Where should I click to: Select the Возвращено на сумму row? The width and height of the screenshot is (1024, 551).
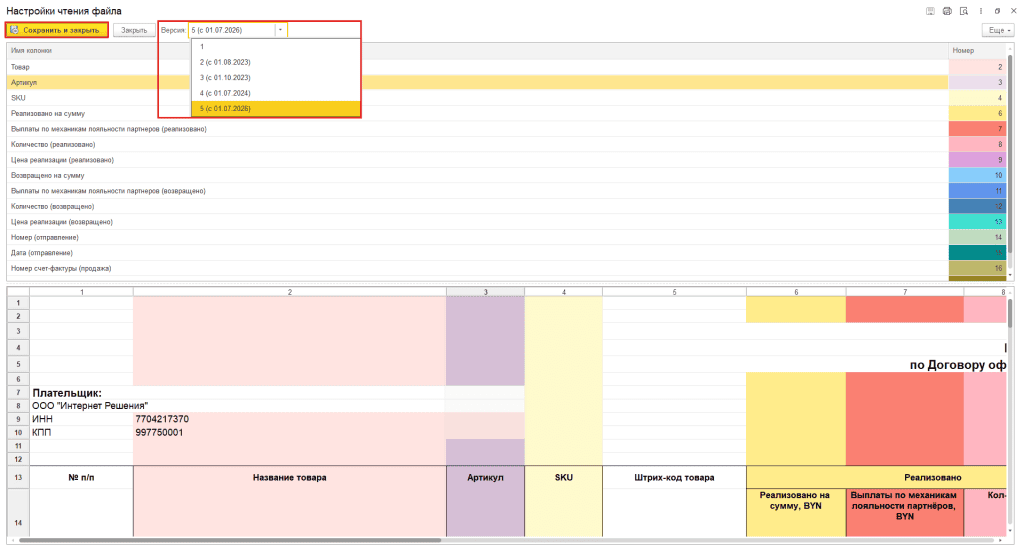tap(477, 176)
